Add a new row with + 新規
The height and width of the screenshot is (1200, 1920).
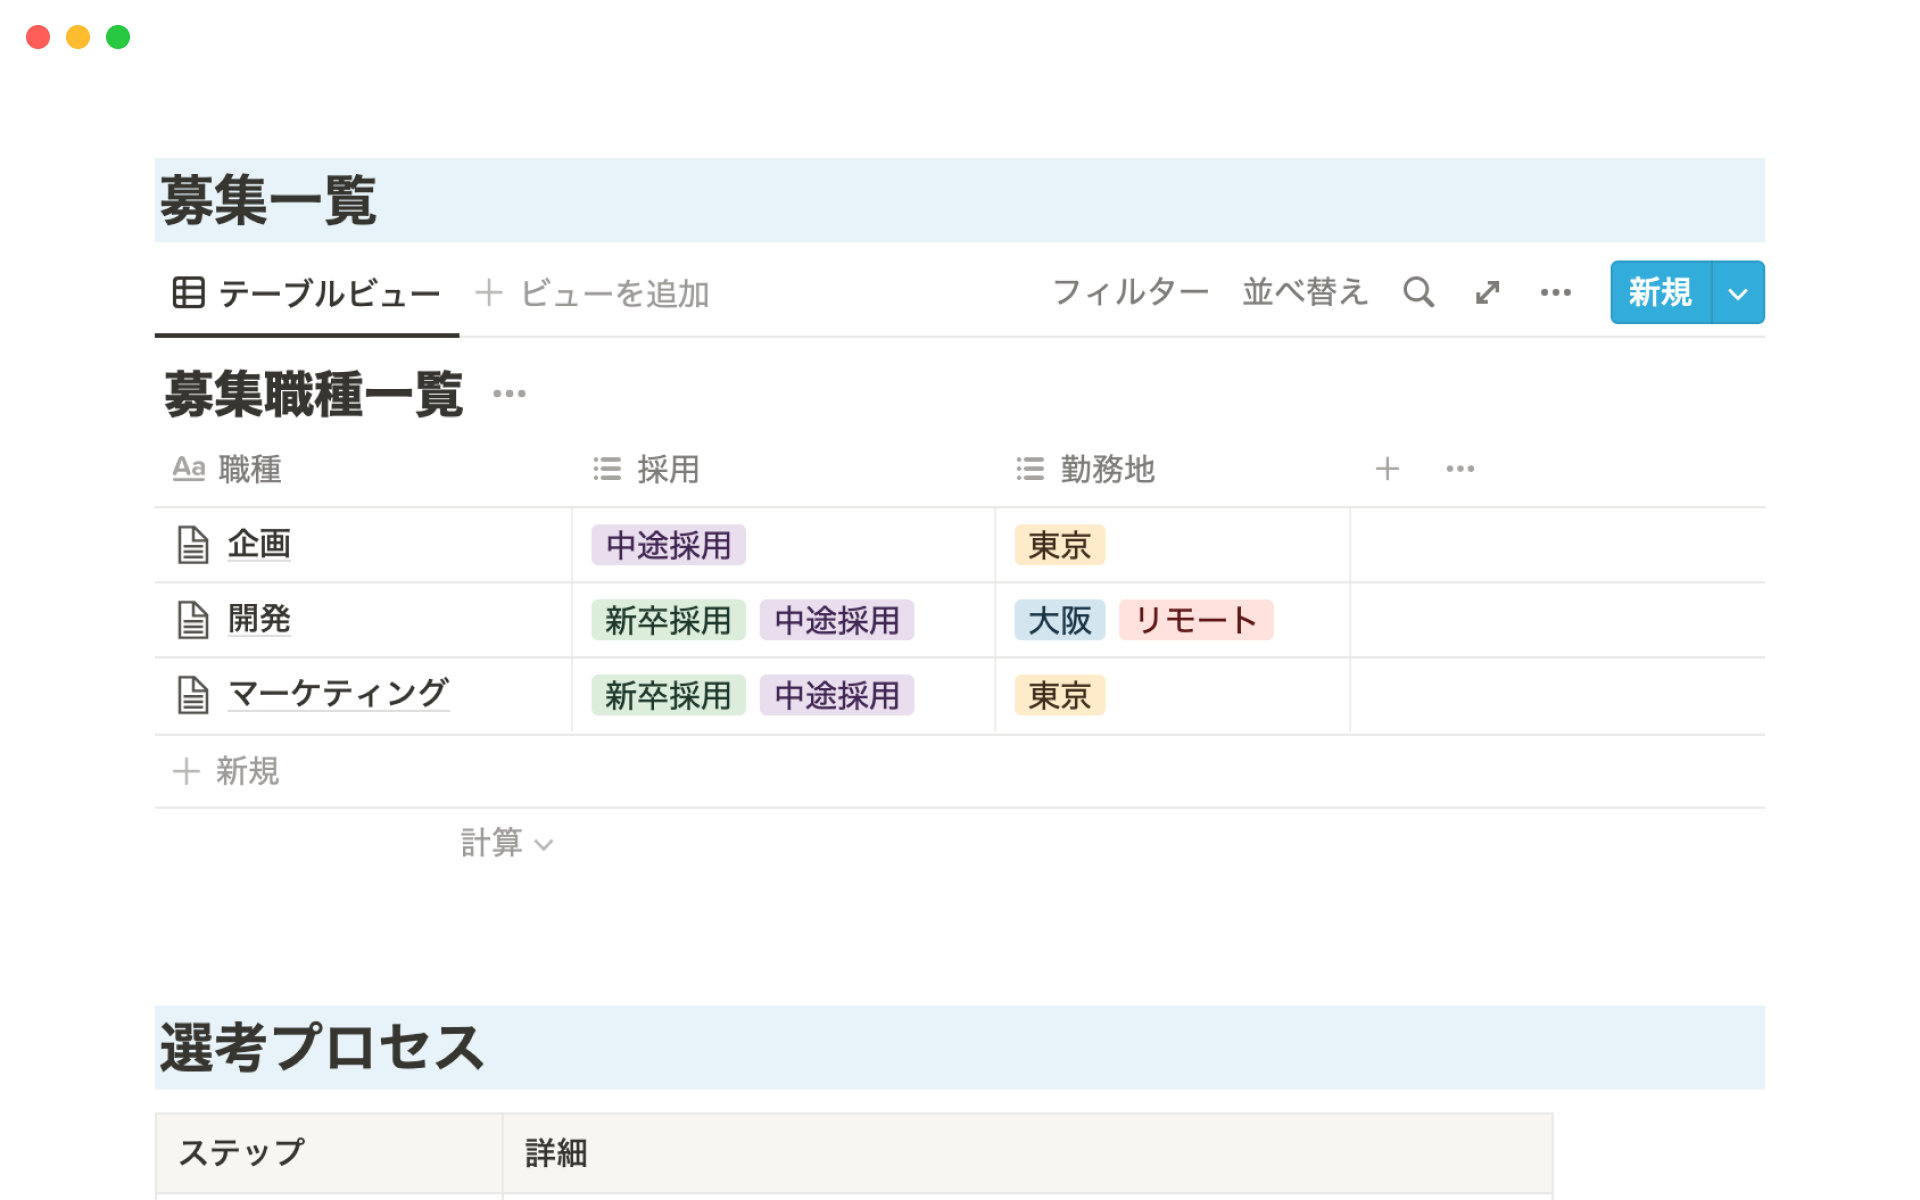(x=228, y=771)
